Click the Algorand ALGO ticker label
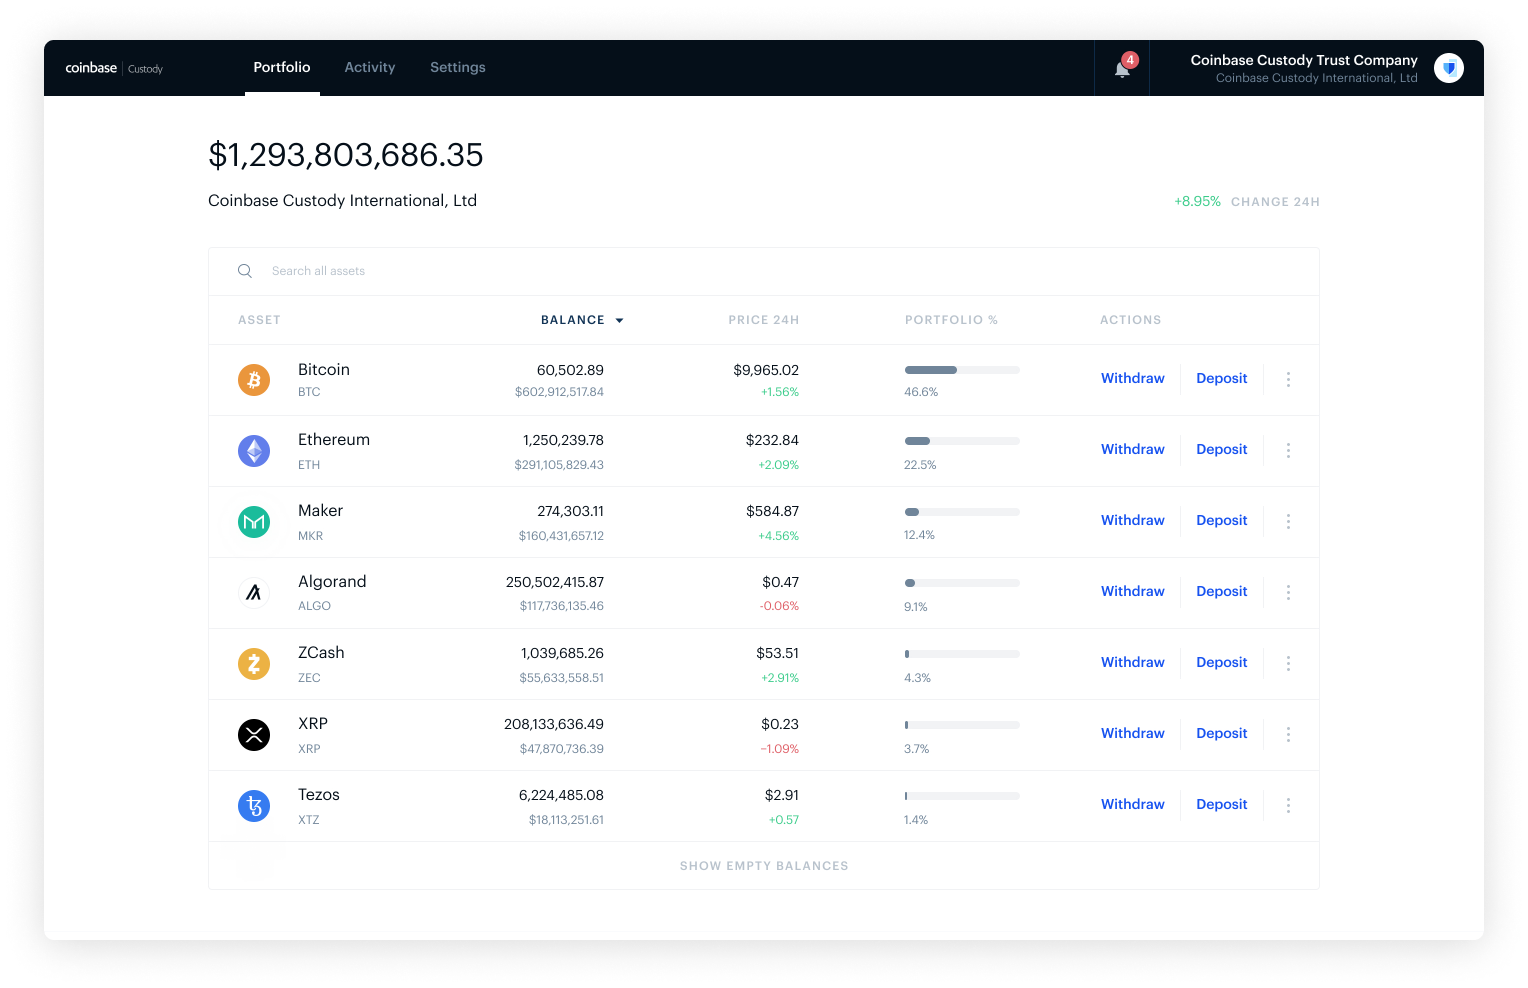Screen dimensions: 1528x988 point(314,606)
